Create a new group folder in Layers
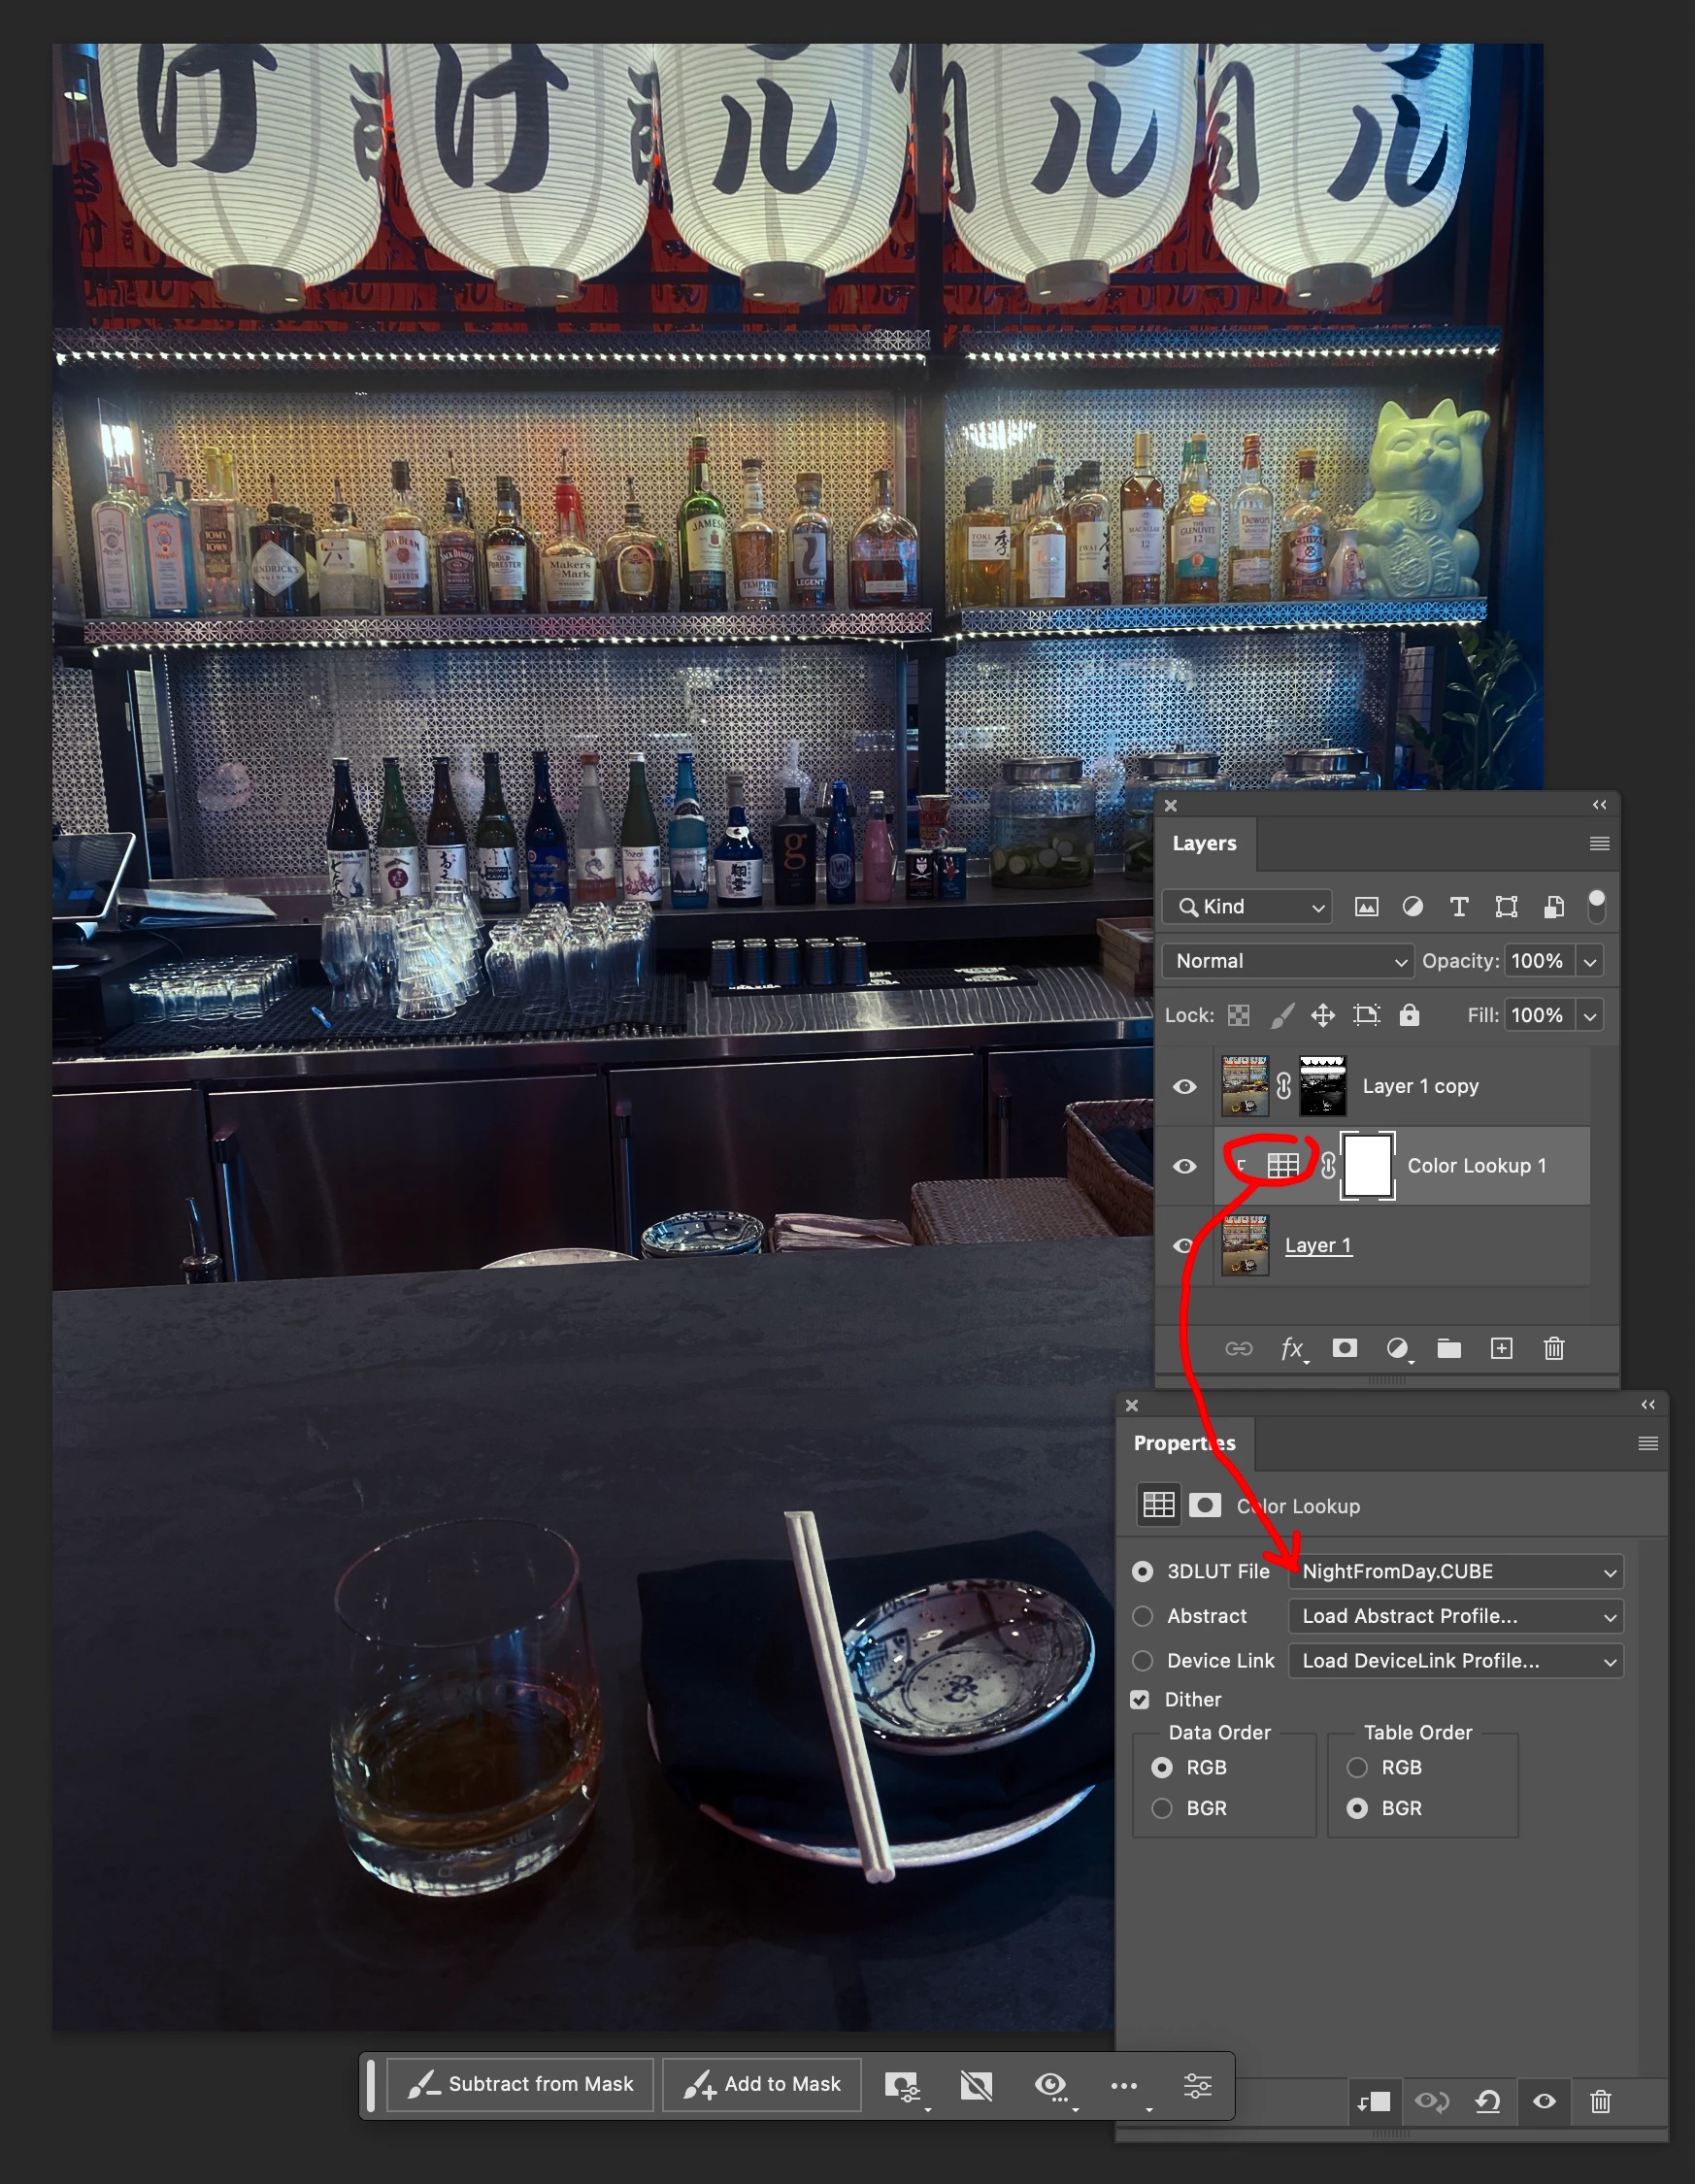1695x2184 pixels. pos(1449,1349)
